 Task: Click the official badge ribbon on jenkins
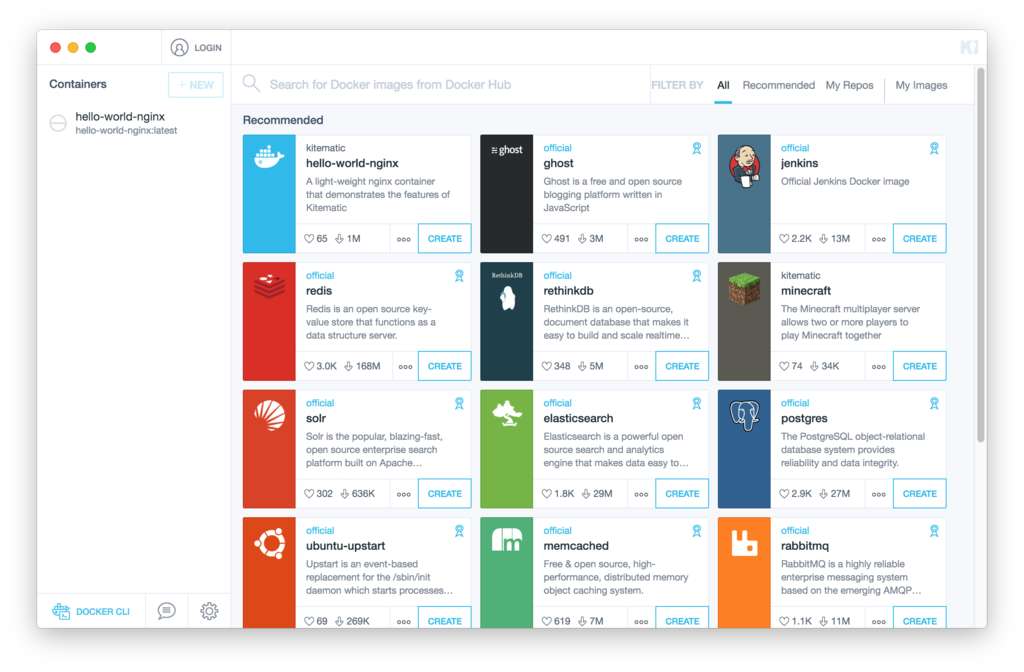[x=934, y=148]
